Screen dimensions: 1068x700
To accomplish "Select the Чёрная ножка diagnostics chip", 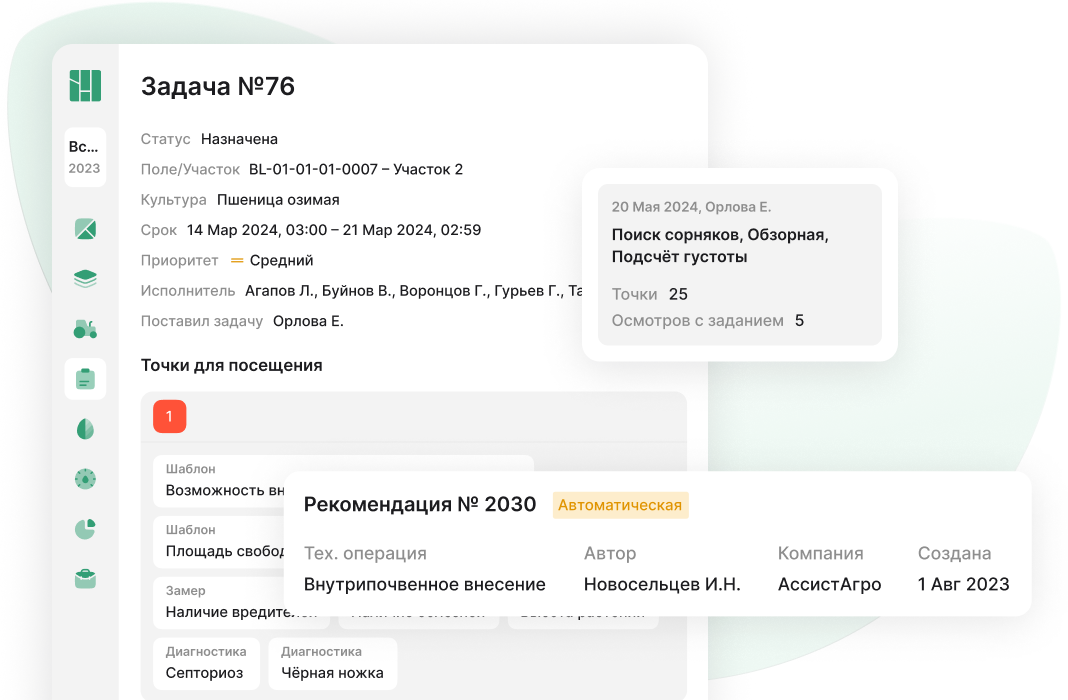I will [332, 664].
